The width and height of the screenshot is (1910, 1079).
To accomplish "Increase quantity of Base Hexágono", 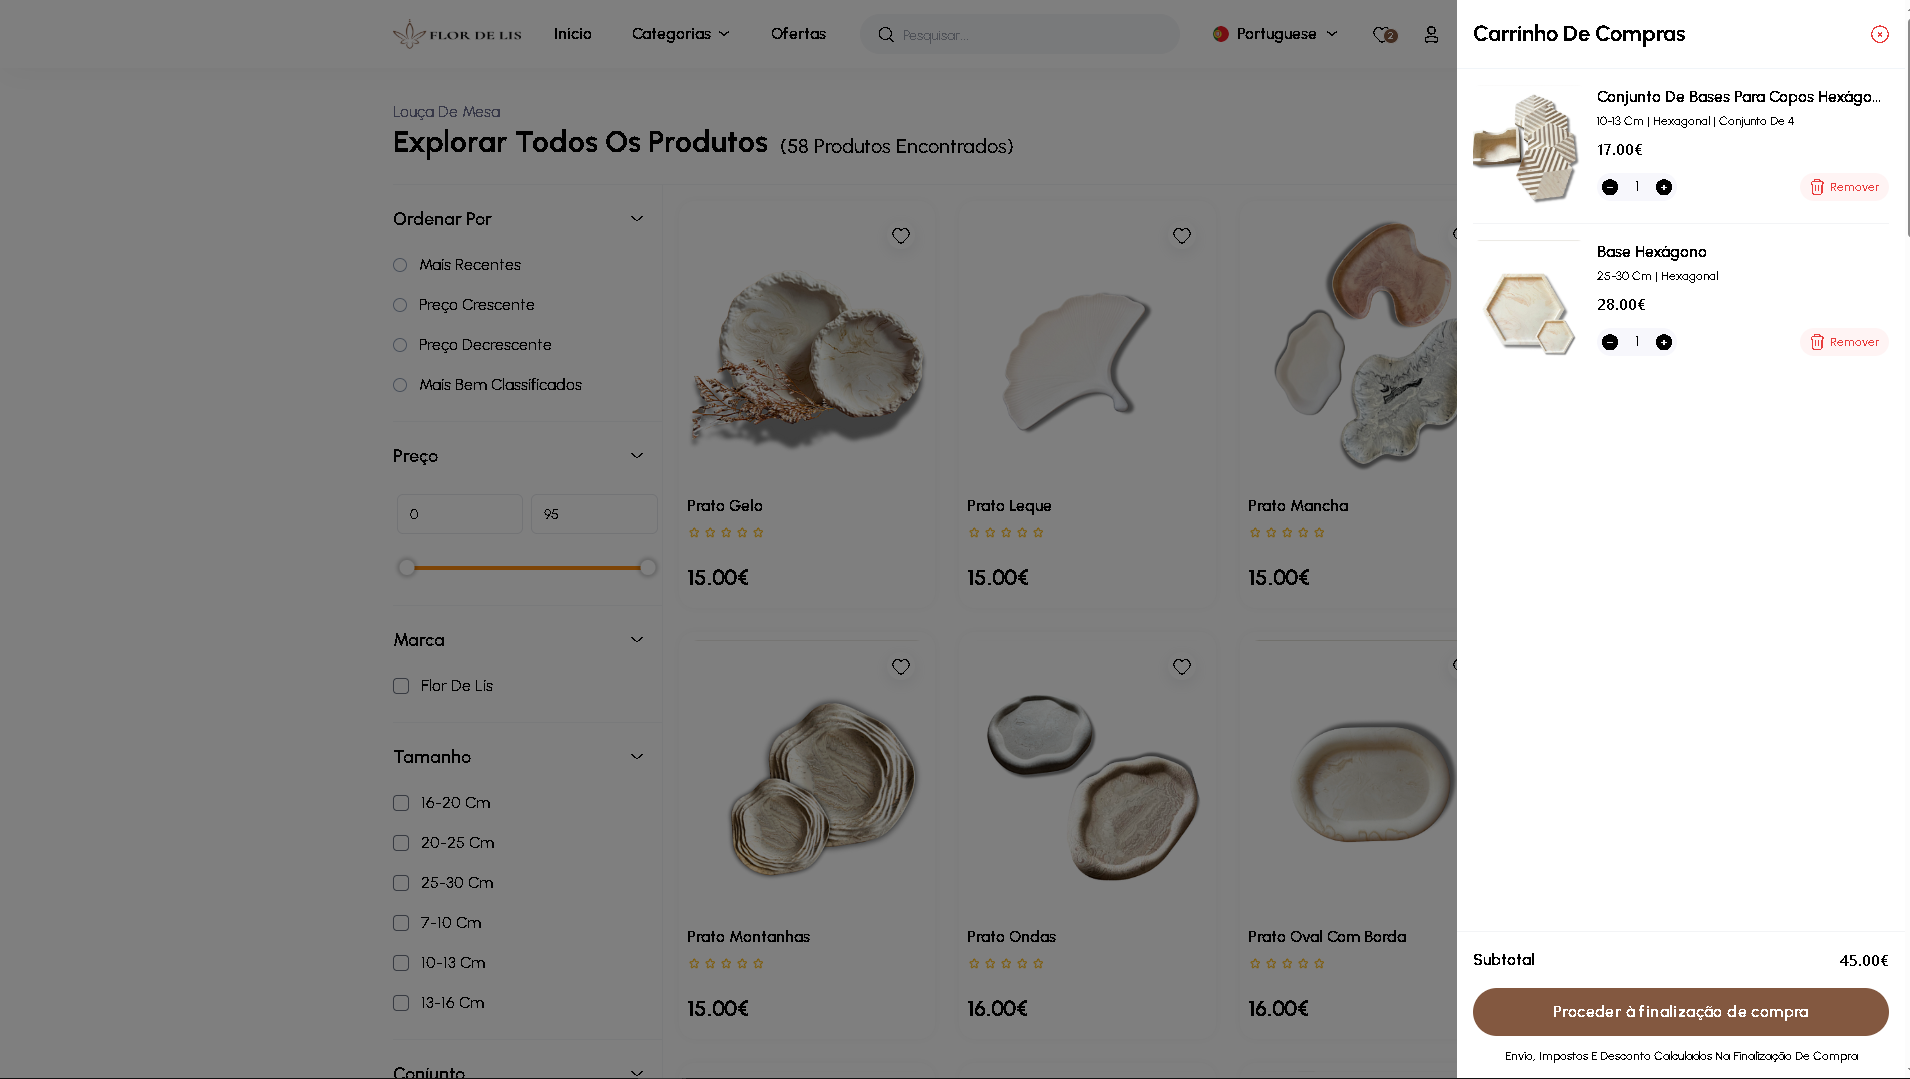I will tap(1663, 342).
